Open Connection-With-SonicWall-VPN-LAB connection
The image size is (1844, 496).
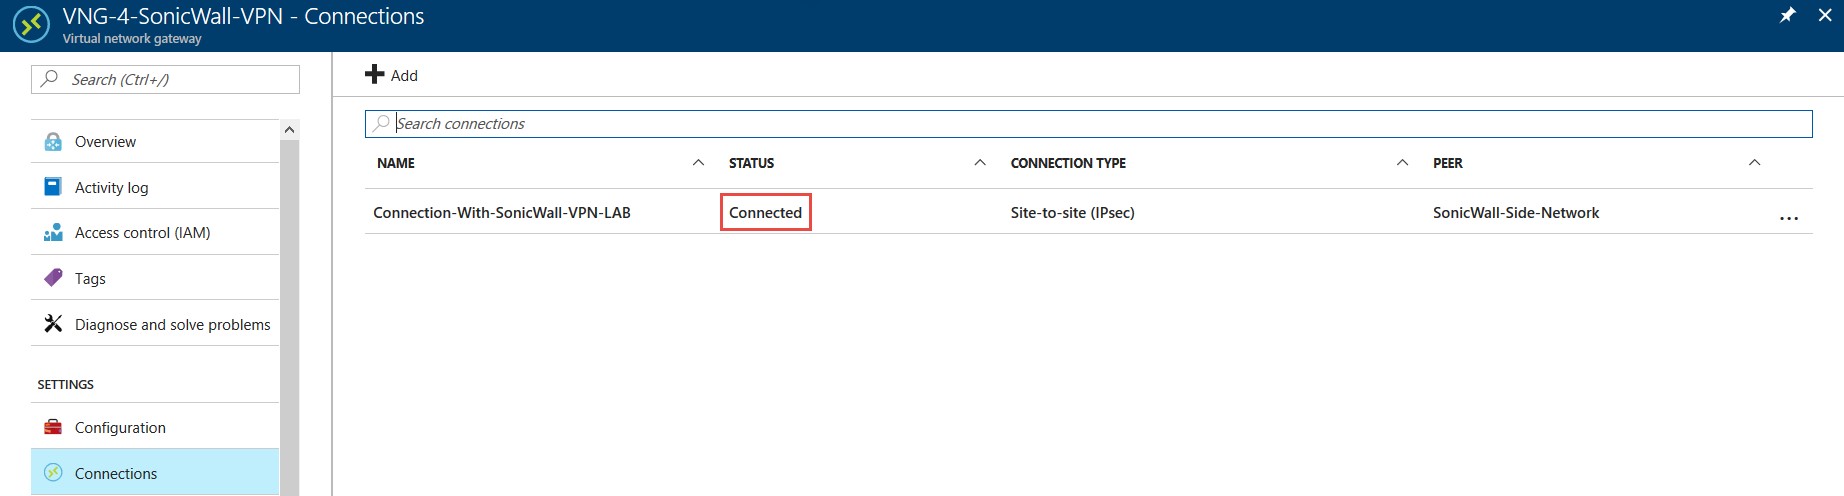click(x=501, y=212)
